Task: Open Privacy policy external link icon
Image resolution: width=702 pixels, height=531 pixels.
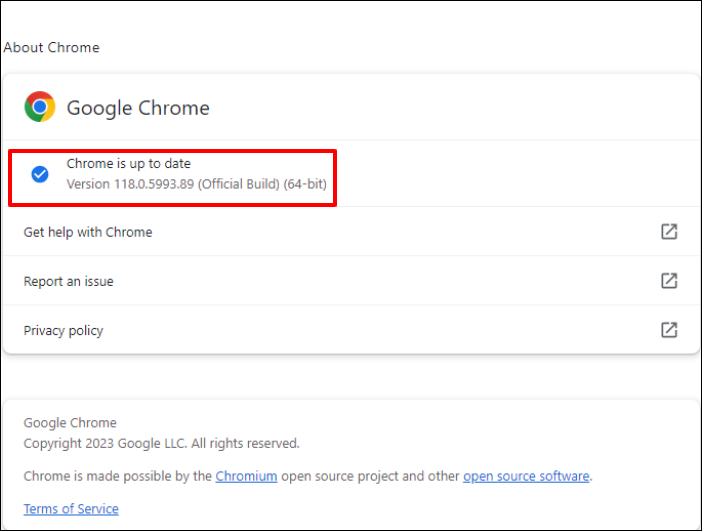Action: (x=669, y=330)
